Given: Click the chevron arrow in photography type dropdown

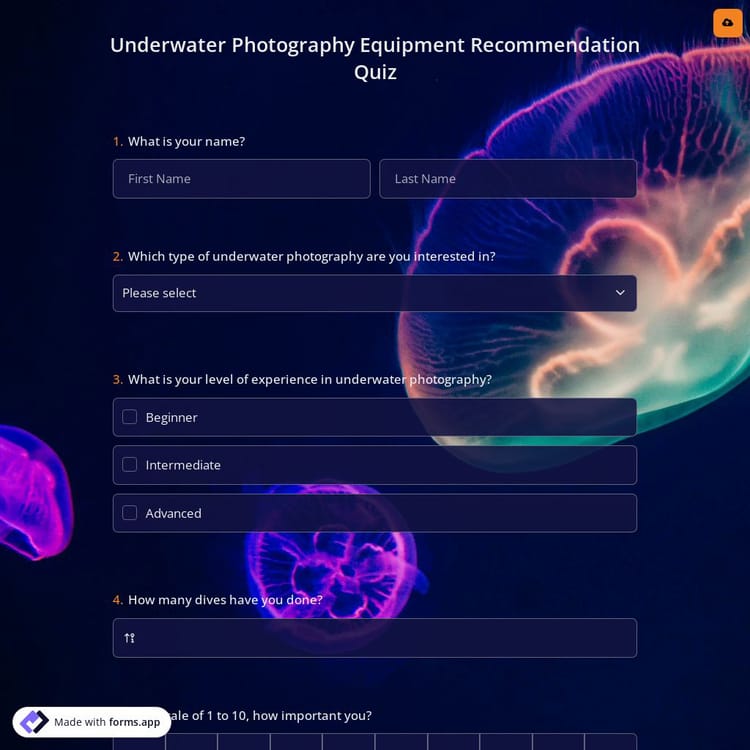Looking at the screenshot, I should pos(620,293).
